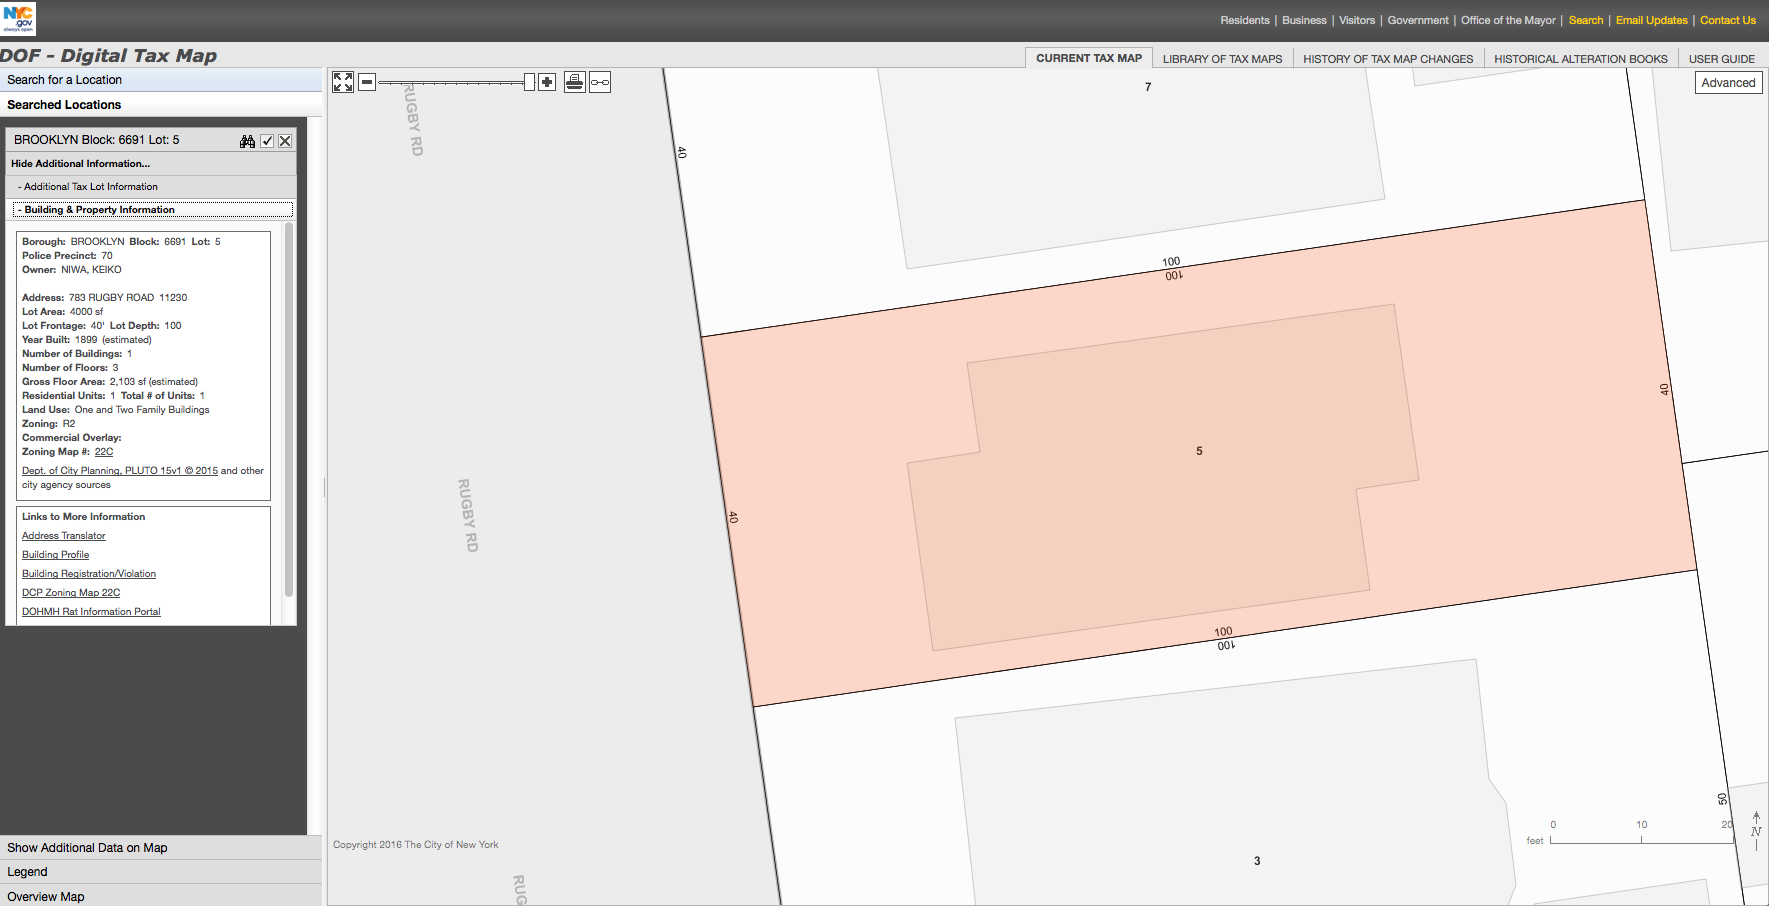The height and width of the screenshot is (906, 1769).
Task: Click the Advanced button
Action: (1728, 83)
